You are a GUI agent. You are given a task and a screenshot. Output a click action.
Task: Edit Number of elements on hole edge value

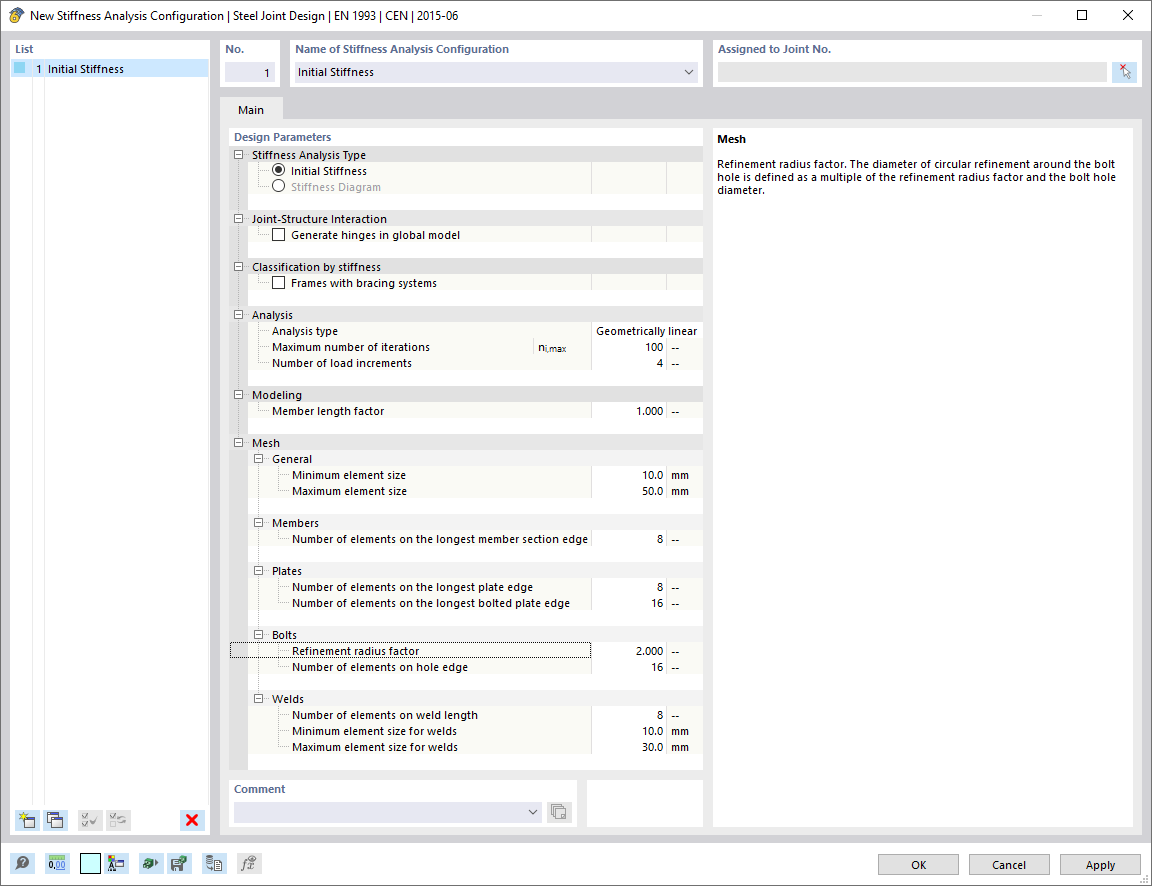629,667
